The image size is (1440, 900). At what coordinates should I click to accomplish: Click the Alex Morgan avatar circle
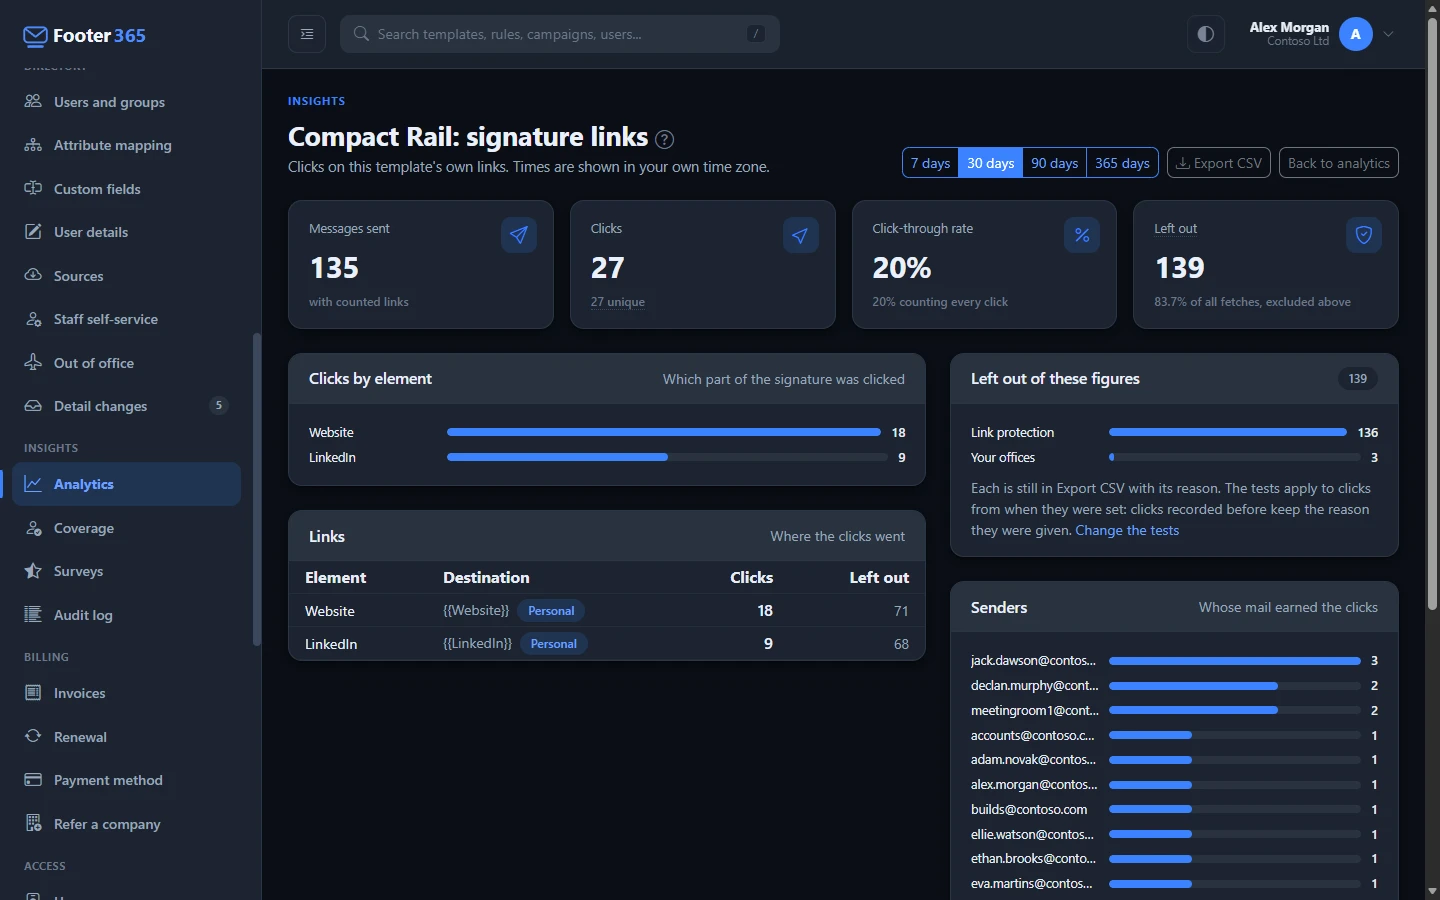[x=1356, y=34]
